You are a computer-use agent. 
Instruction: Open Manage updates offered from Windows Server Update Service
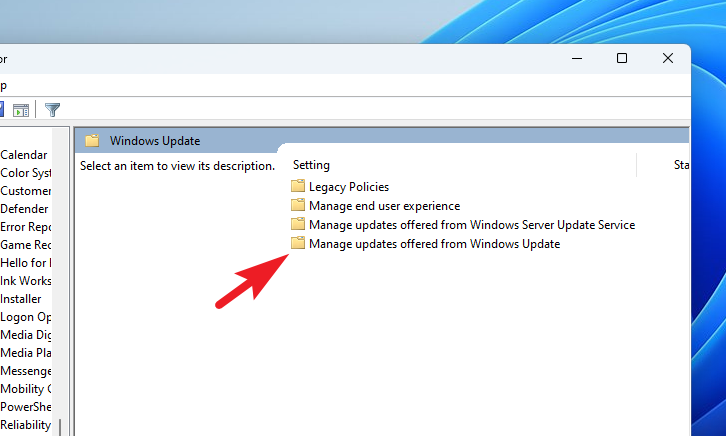click(x=463, y=224)
